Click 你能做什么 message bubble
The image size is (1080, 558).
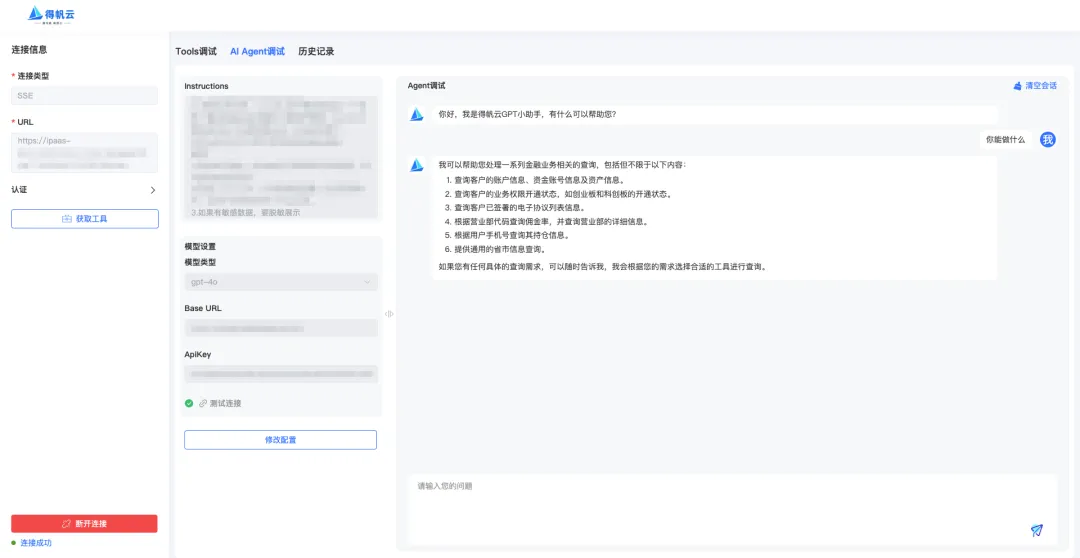[1006, 140]
